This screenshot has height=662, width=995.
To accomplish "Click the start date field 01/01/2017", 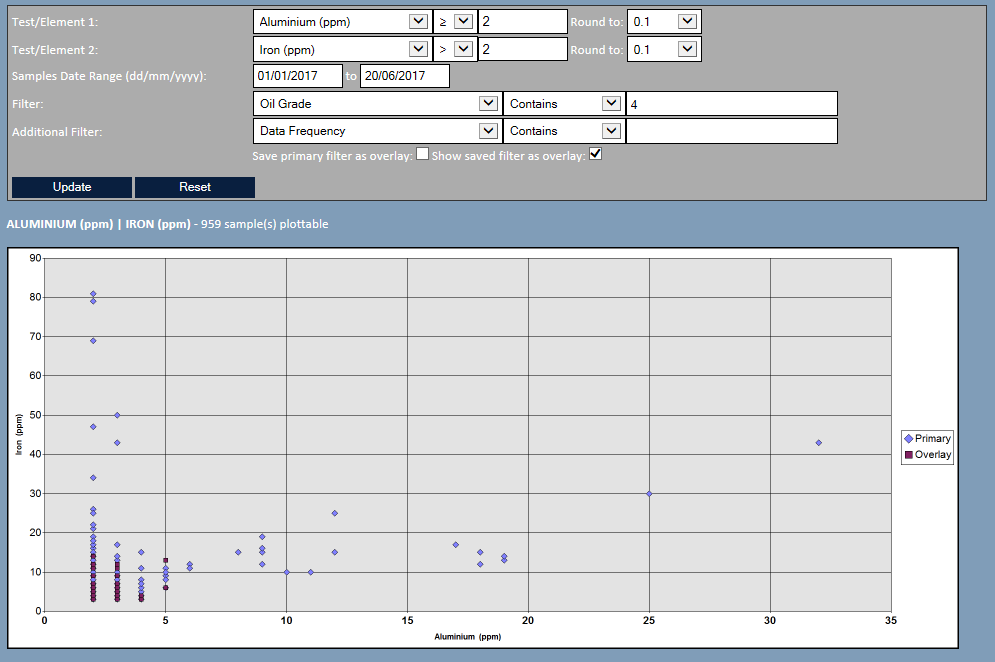I will [x=298, y=76].
